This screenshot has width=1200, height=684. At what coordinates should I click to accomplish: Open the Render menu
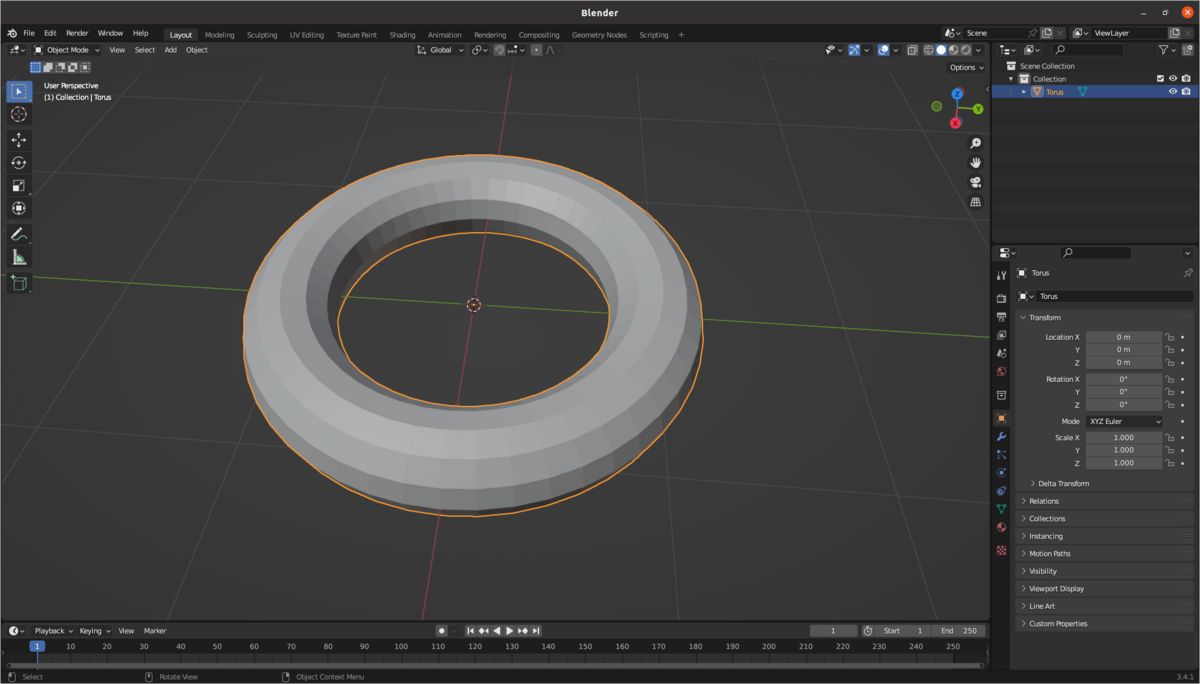77,33
